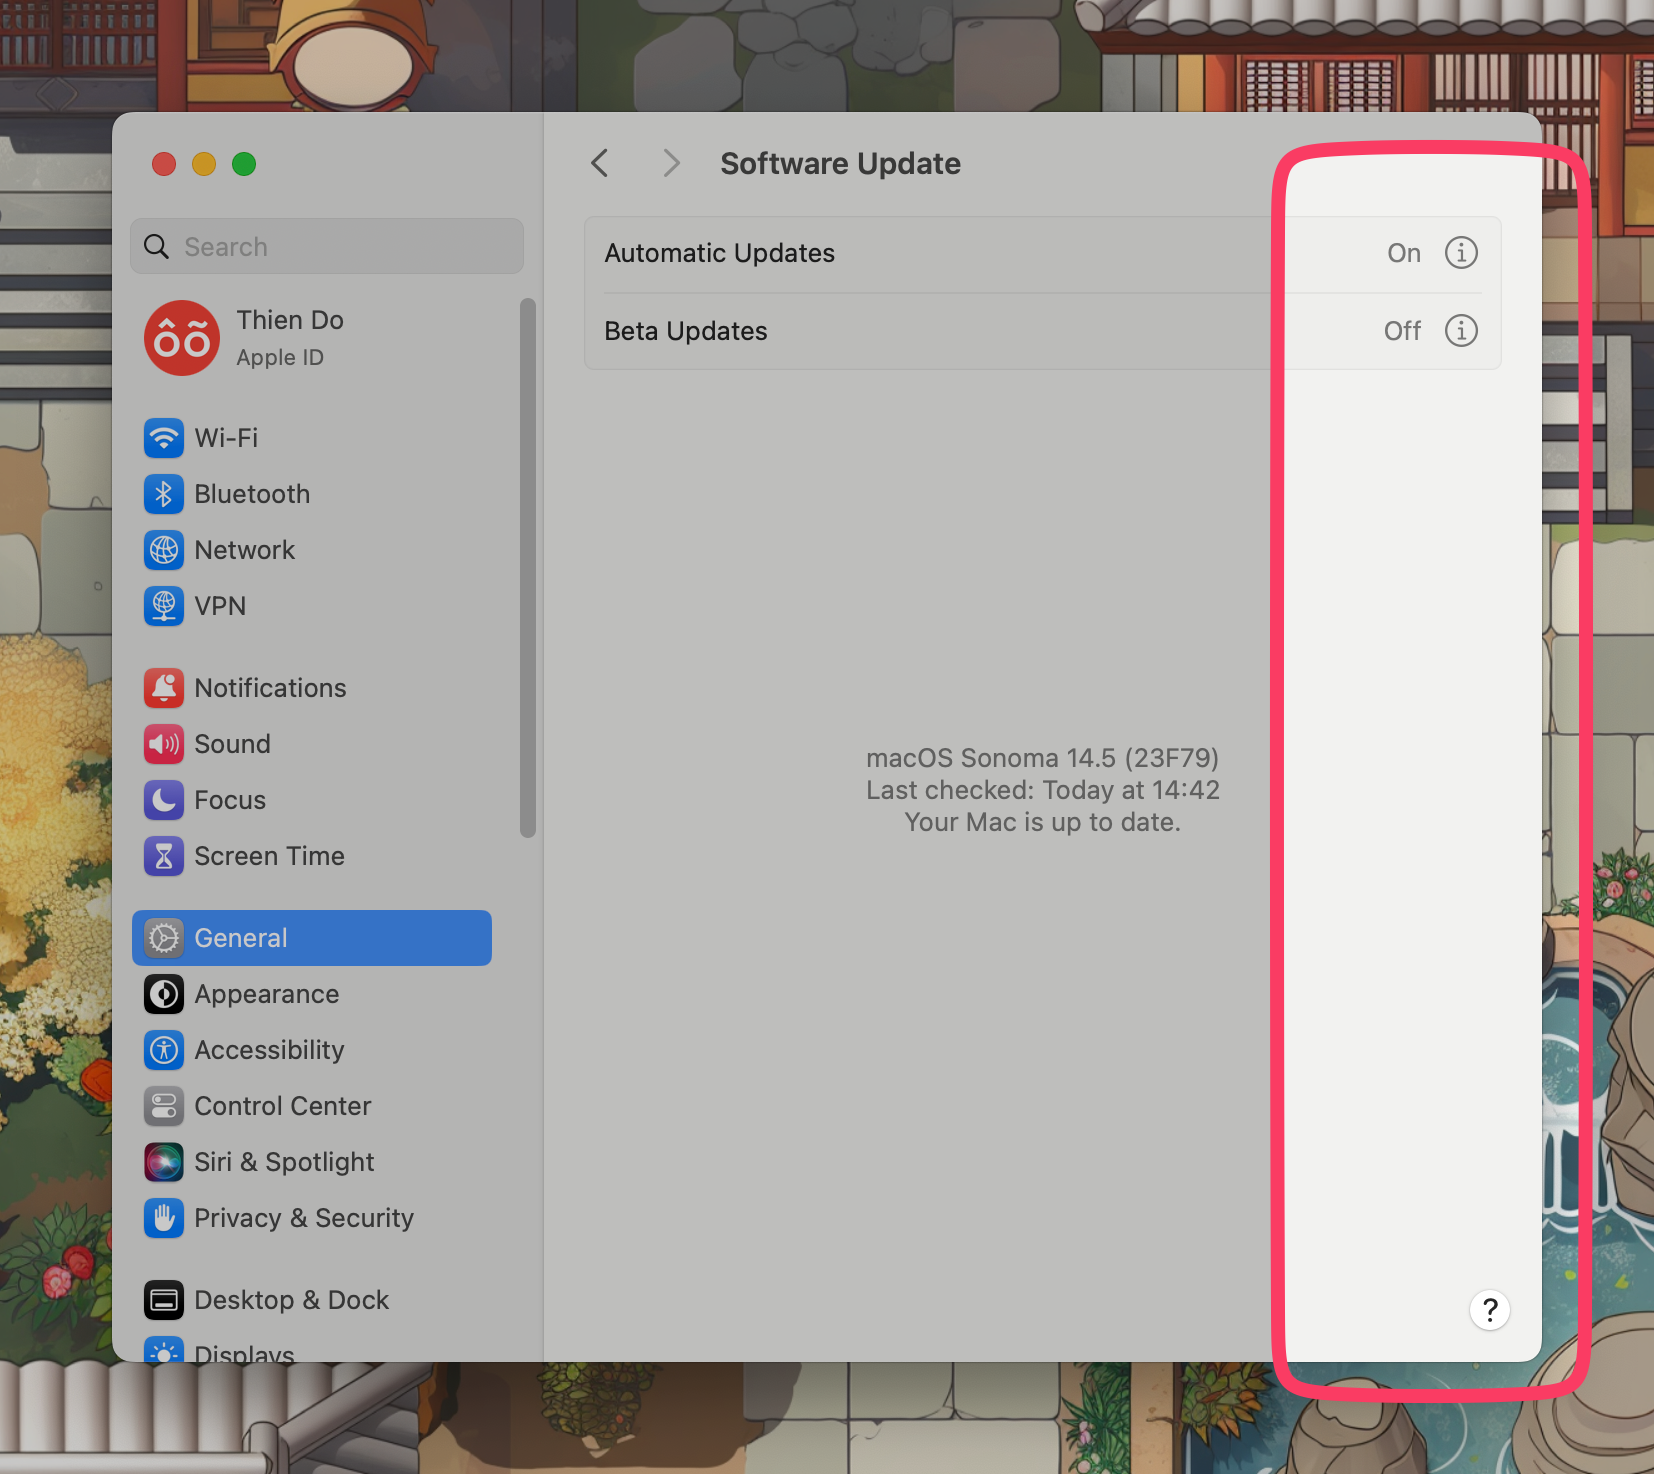1654x1474 pixels.
Task: Click the Thien Do avatar picture
Action: 182,338
